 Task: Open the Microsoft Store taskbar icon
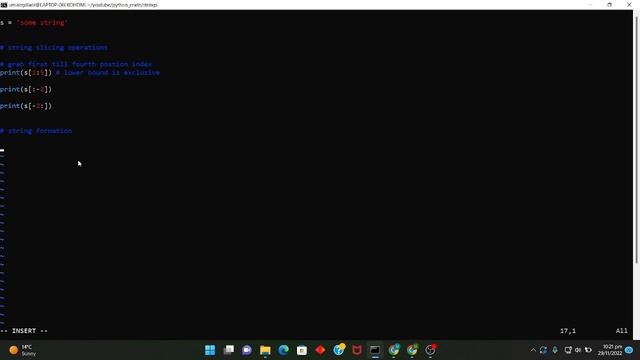pyautogui.click(x=302, y=350)
